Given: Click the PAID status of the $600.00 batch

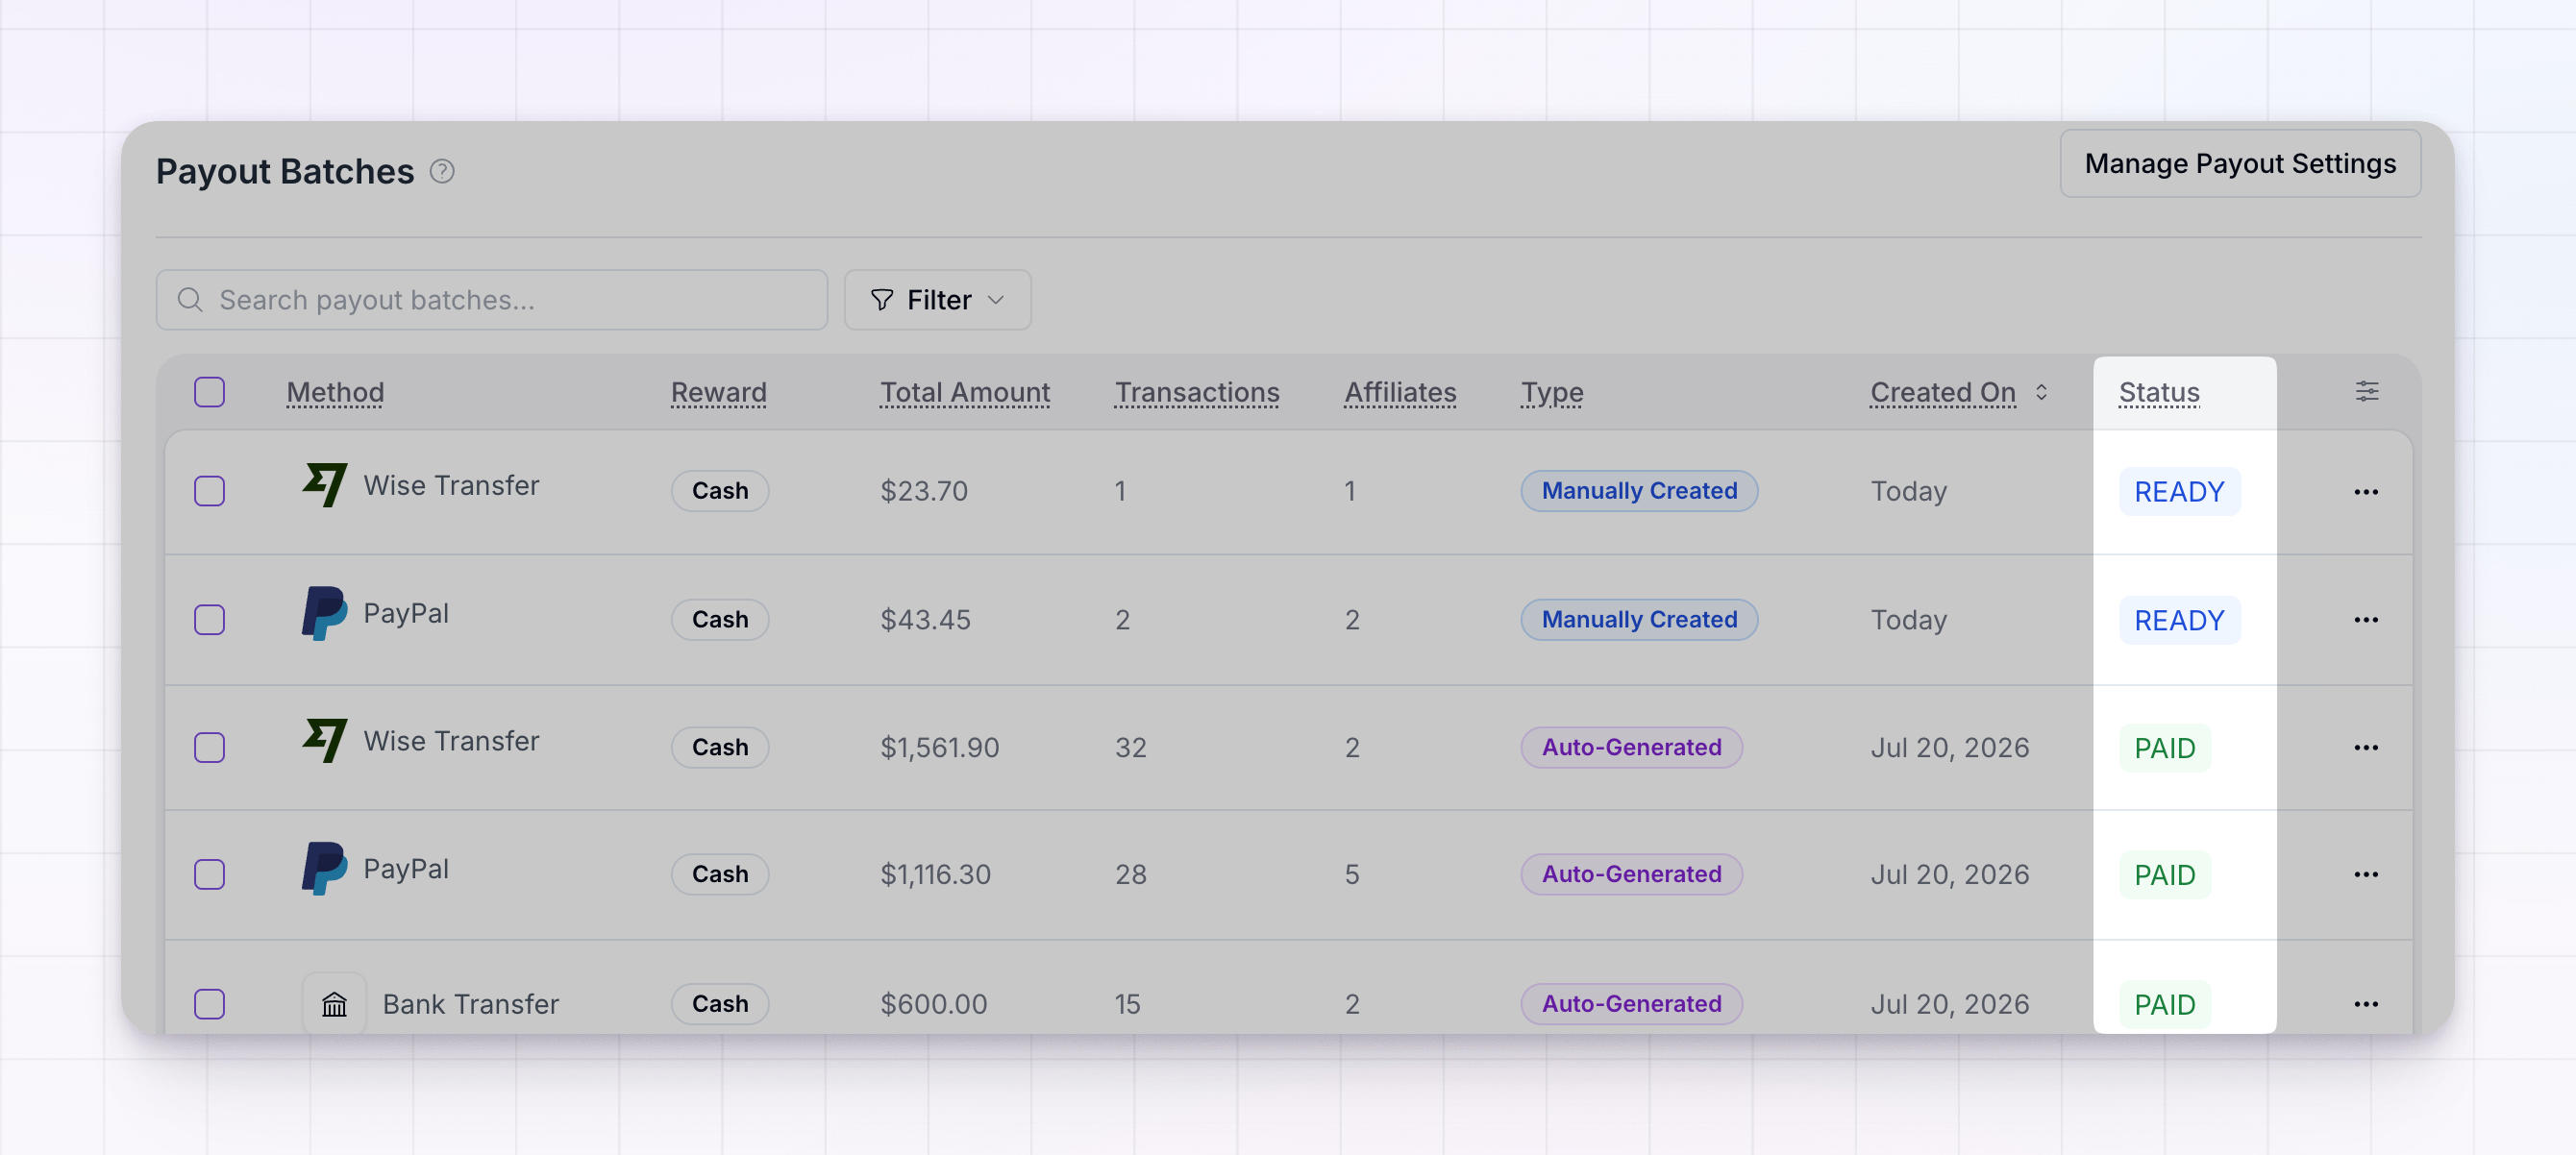Looking at the screenshot, I should coord(2165,1005).
